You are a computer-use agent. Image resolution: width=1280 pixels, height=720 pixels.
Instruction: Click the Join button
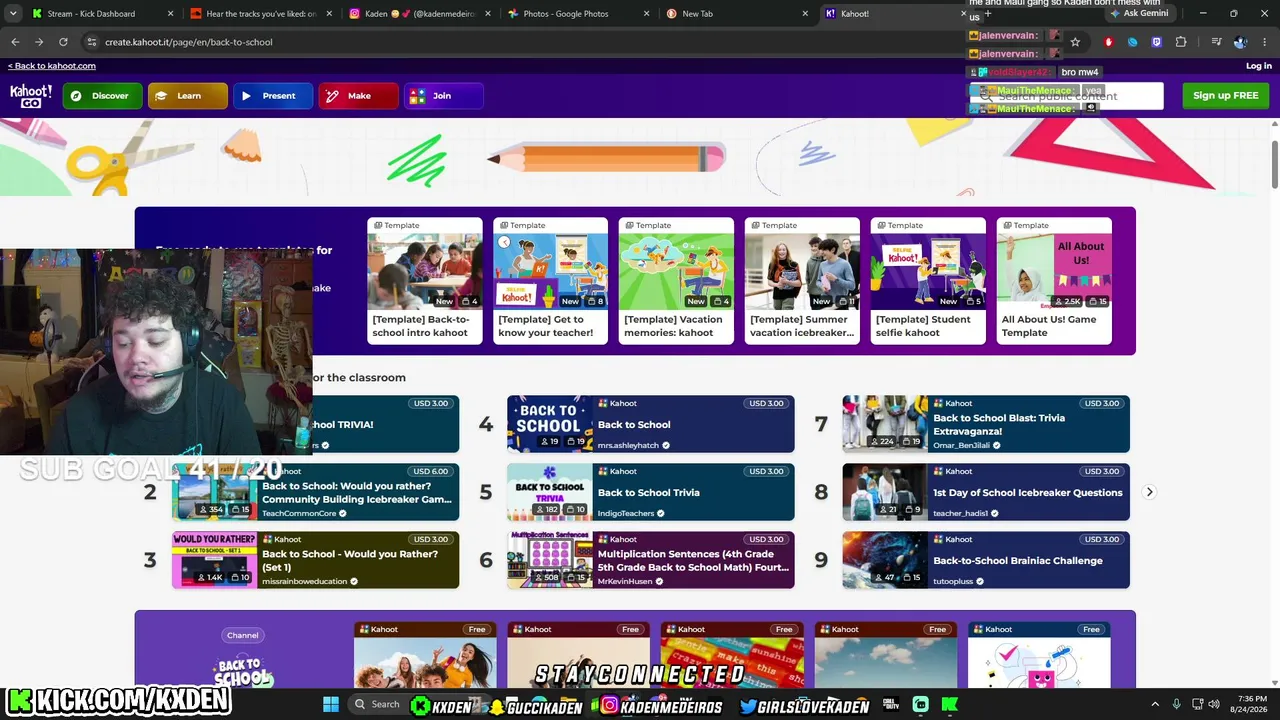coord(444,96)
